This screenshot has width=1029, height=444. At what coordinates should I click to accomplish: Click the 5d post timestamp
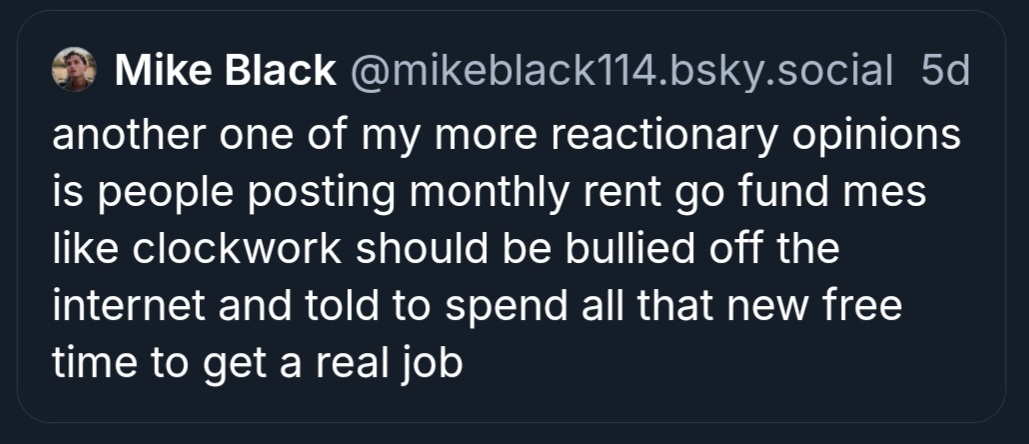pos(945,70)
